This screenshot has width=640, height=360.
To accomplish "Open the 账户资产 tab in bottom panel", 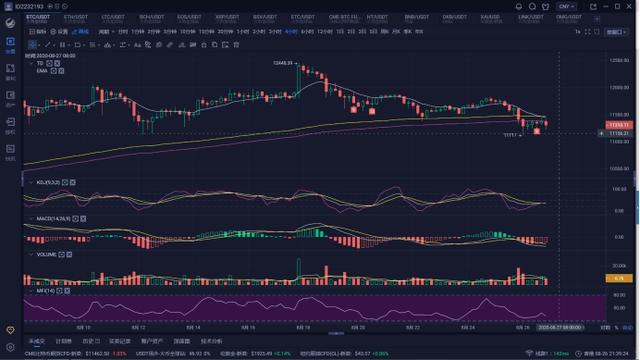I will coord(152,341).
